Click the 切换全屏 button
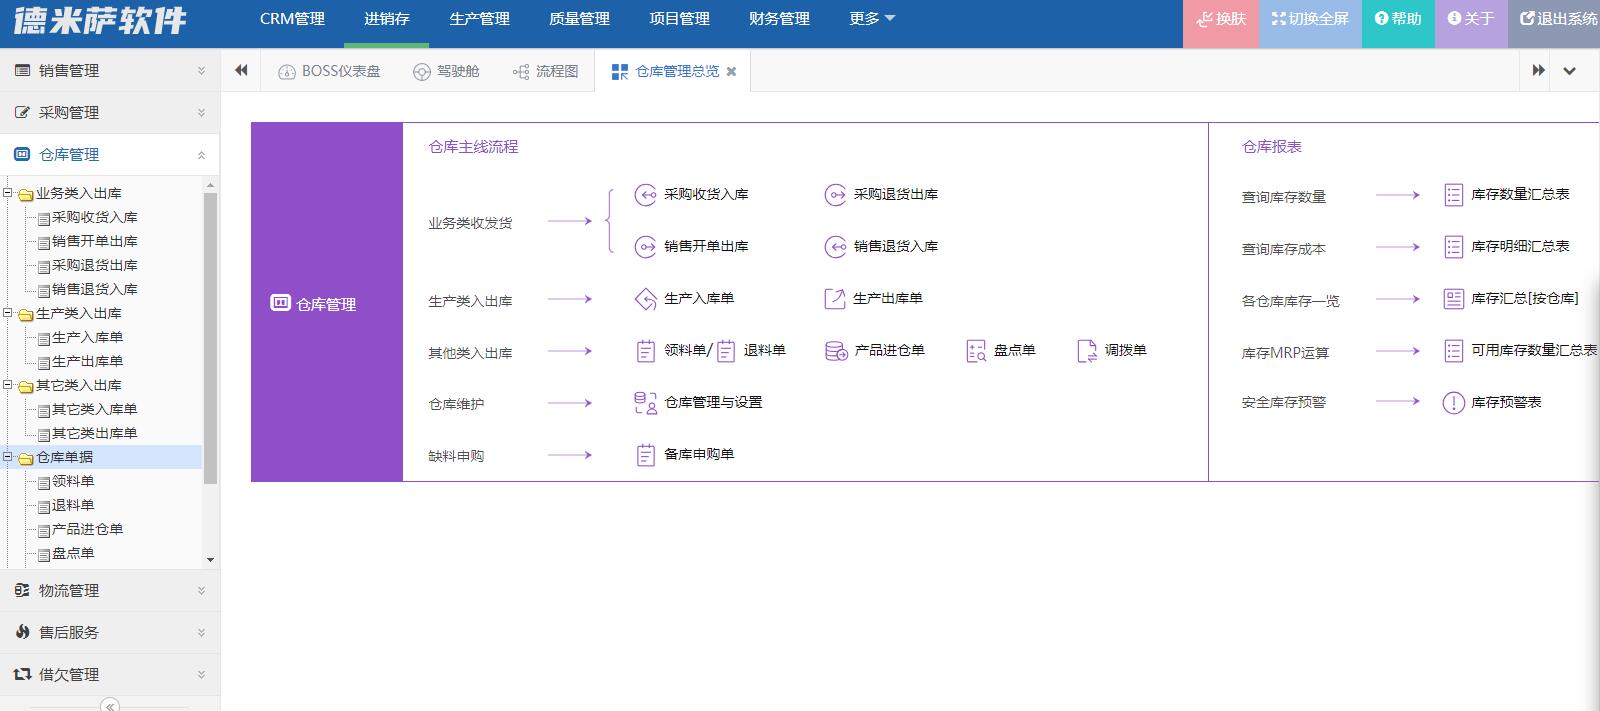 tap(1310, 19)
